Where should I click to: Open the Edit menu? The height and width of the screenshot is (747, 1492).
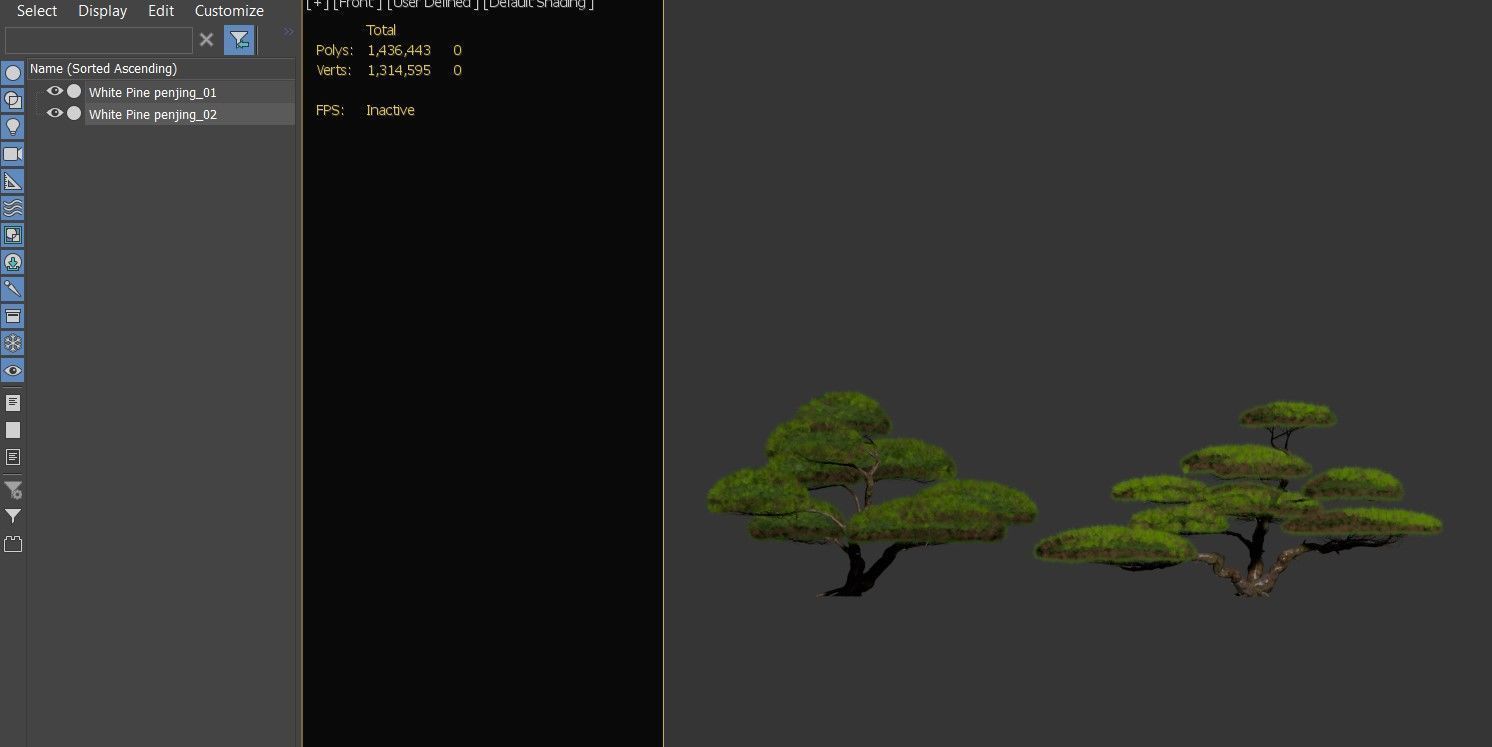click(x=161, y=11)
